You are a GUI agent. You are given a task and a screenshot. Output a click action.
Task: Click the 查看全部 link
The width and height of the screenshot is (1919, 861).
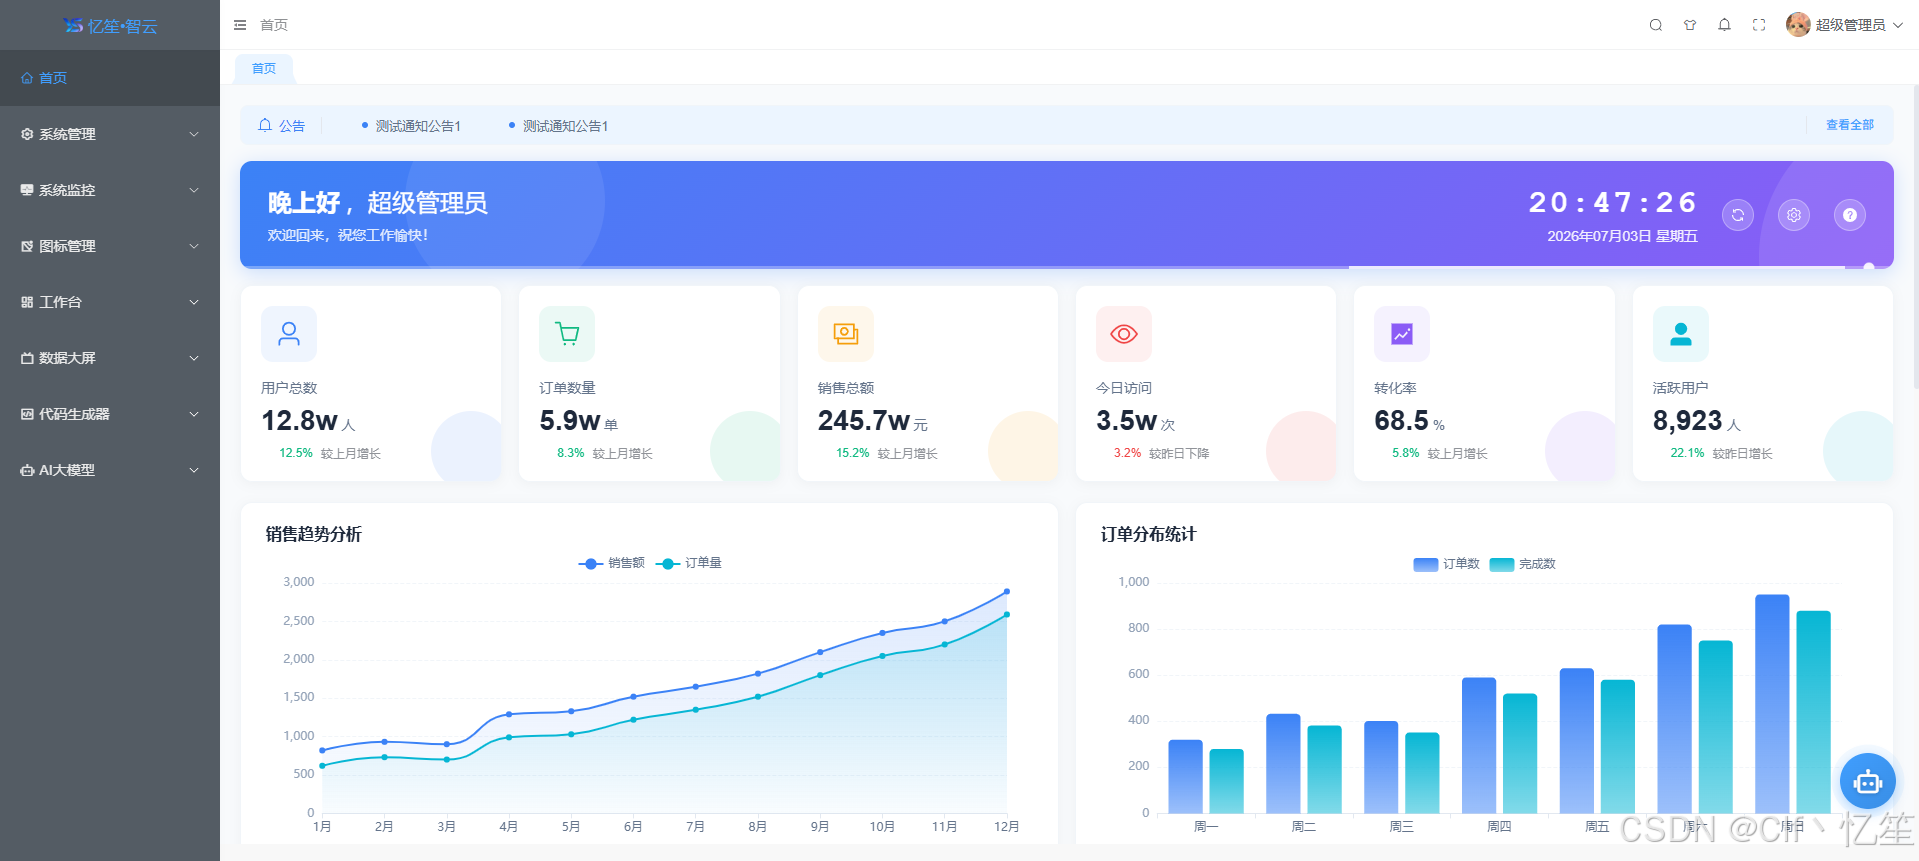point(1850,125)
